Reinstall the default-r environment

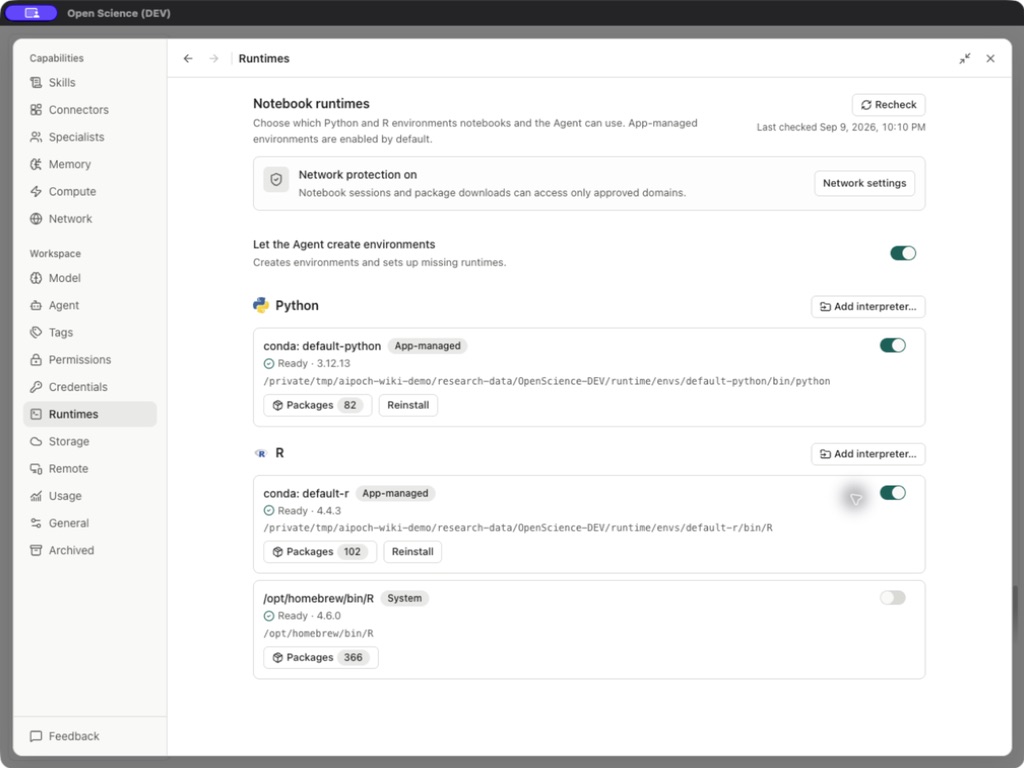413,552
